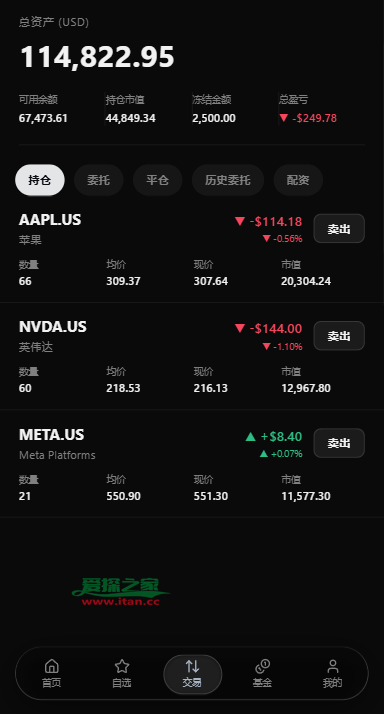Tap the 自选 star icon
The image size is (384, 714).
122,666
